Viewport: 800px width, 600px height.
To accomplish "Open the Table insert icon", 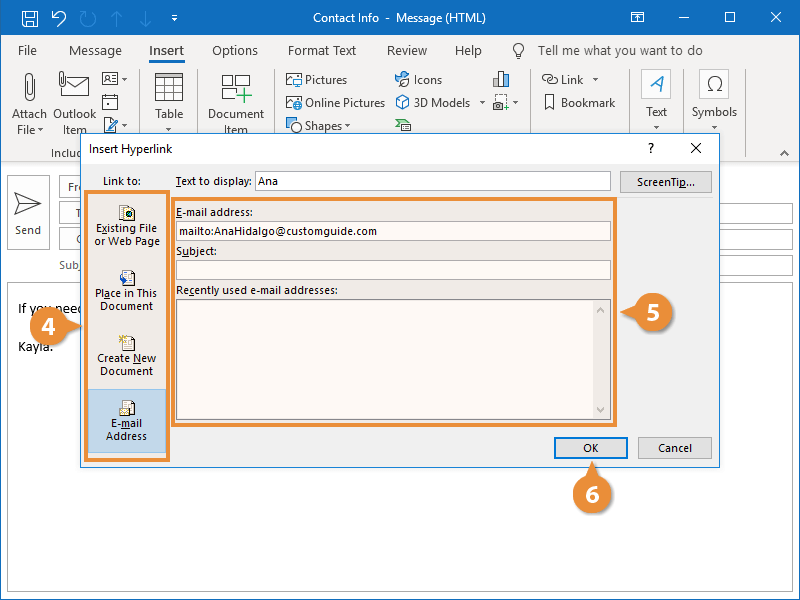I will point(169,88).
